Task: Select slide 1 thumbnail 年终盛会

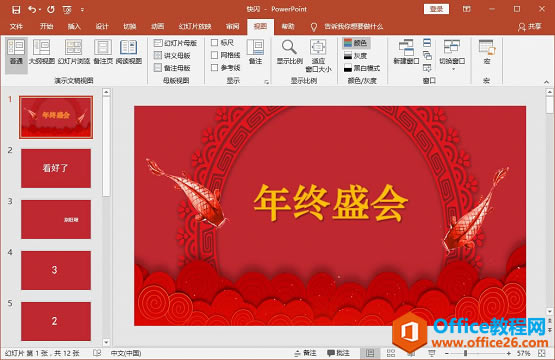Action: click(56, 117)
